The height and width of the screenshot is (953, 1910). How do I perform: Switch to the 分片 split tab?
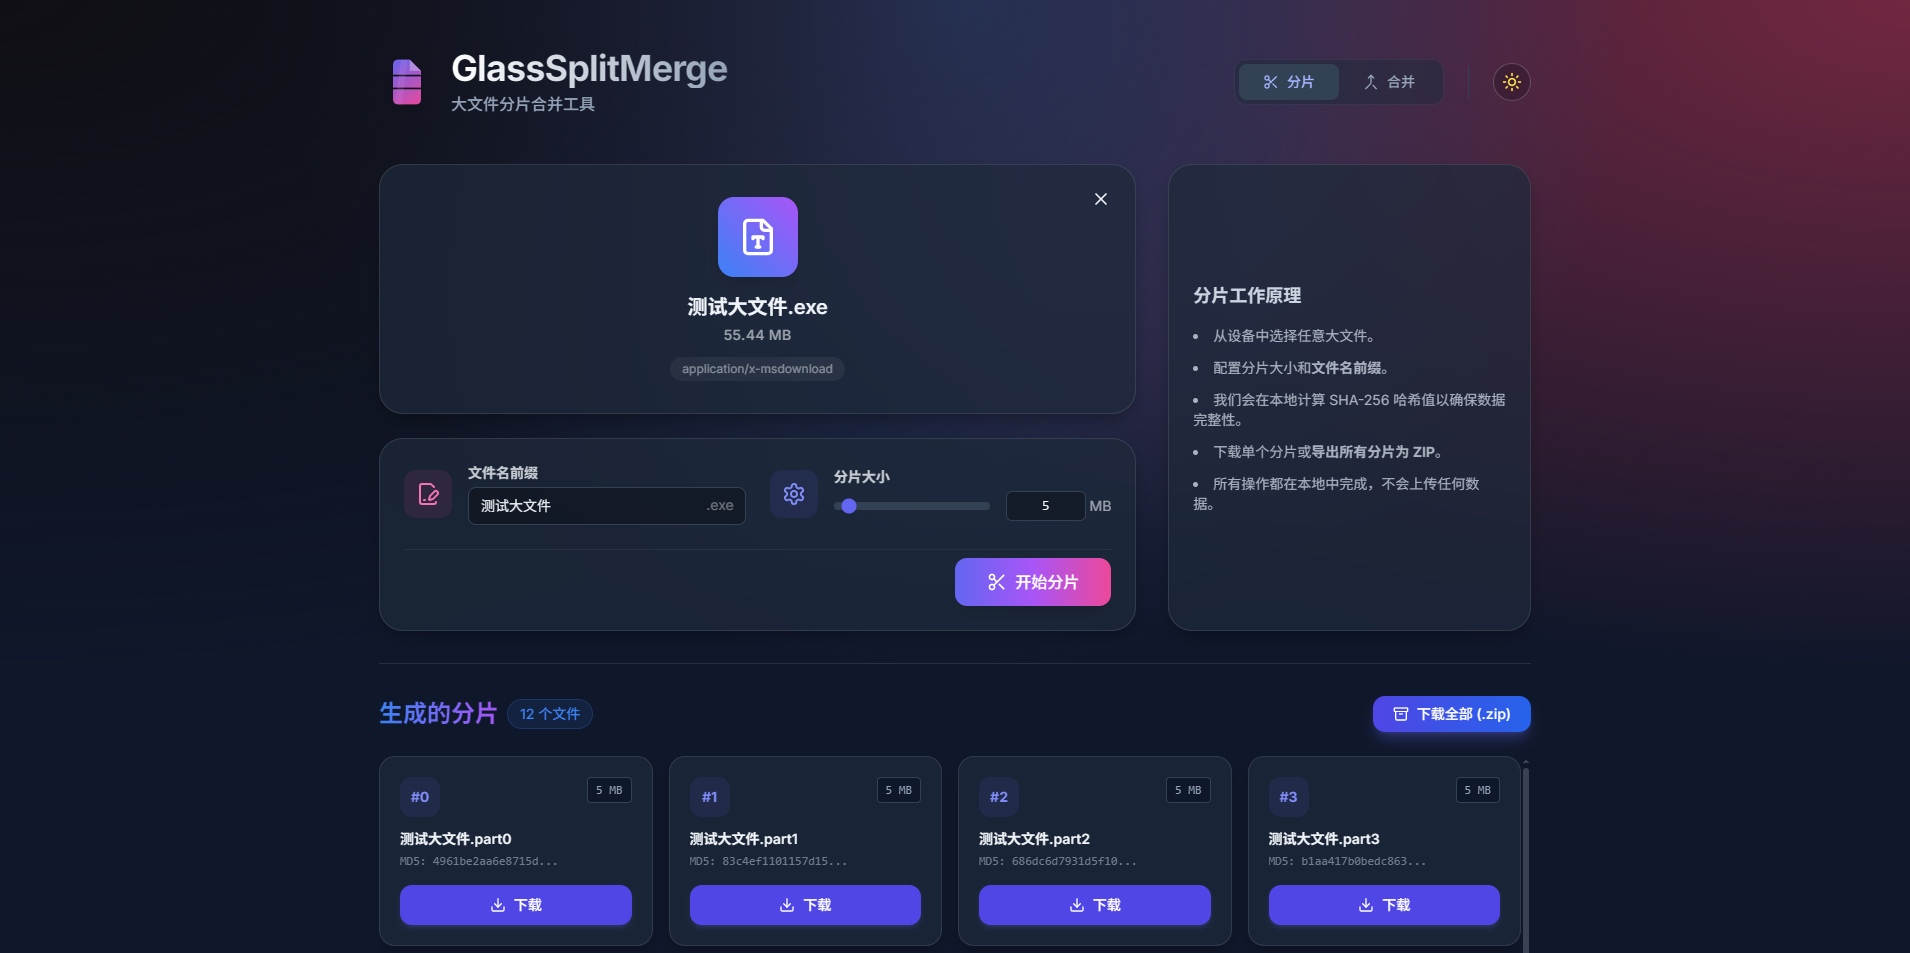point(1288,82)
